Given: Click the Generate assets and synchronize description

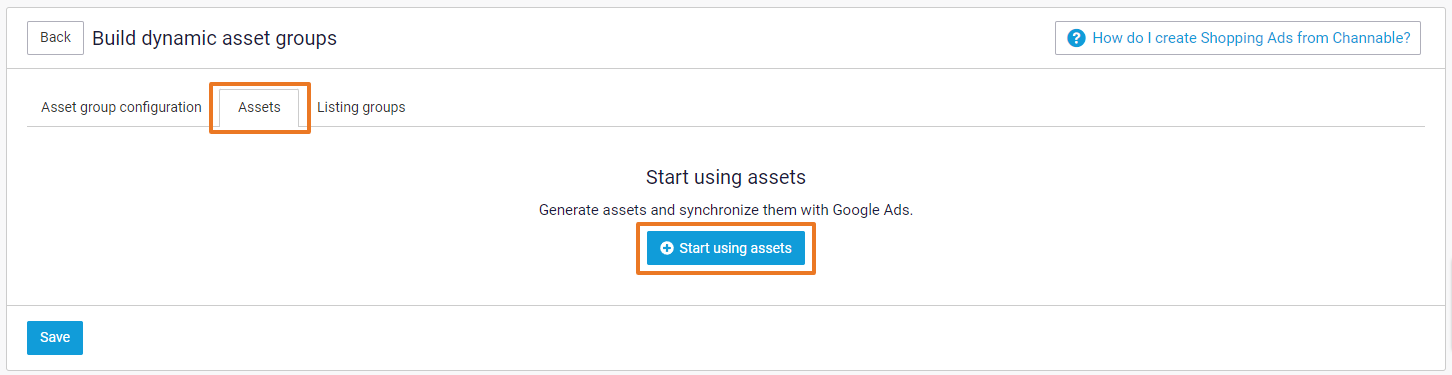Looking at the screenshot, I should tap(726, 211).
